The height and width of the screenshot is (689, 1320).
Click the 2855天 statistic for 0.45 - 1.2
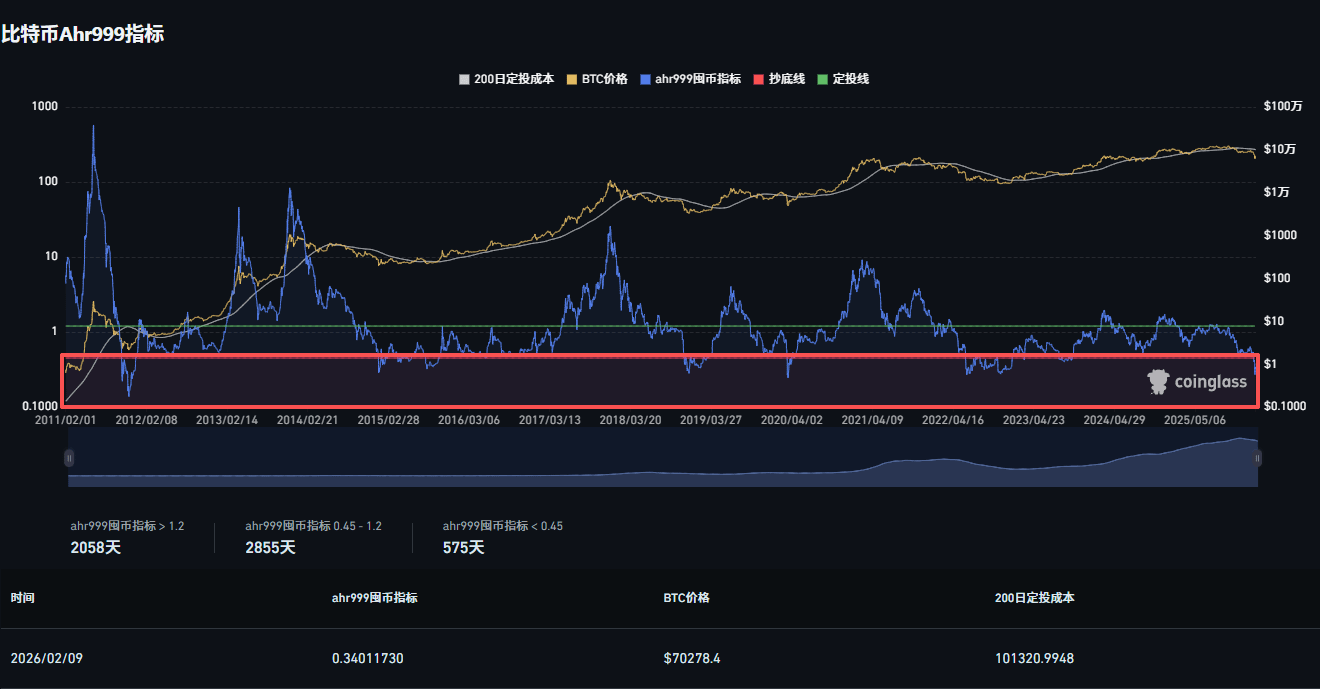pyautogui.click(x=270, y=547)
